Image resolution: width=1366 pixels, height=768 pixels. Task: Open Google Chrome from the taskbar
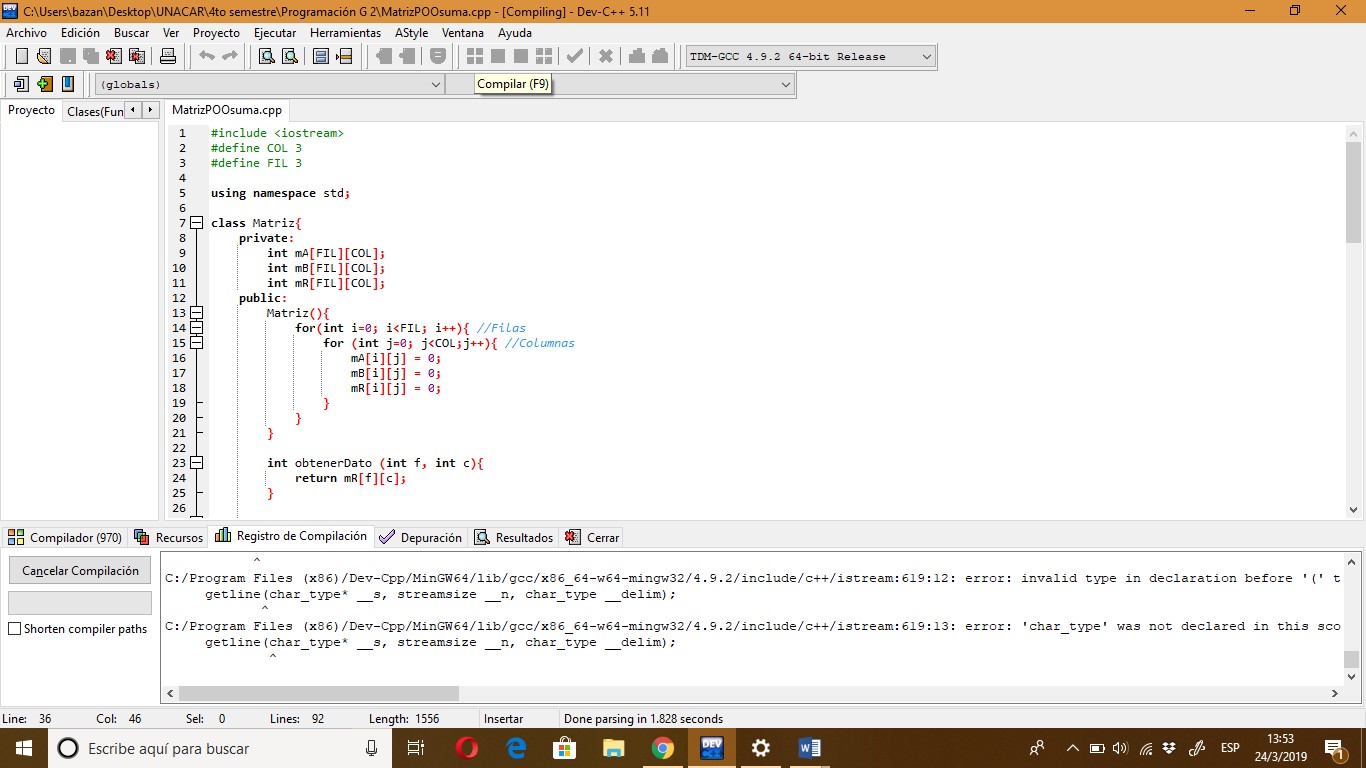click(663, 748)
